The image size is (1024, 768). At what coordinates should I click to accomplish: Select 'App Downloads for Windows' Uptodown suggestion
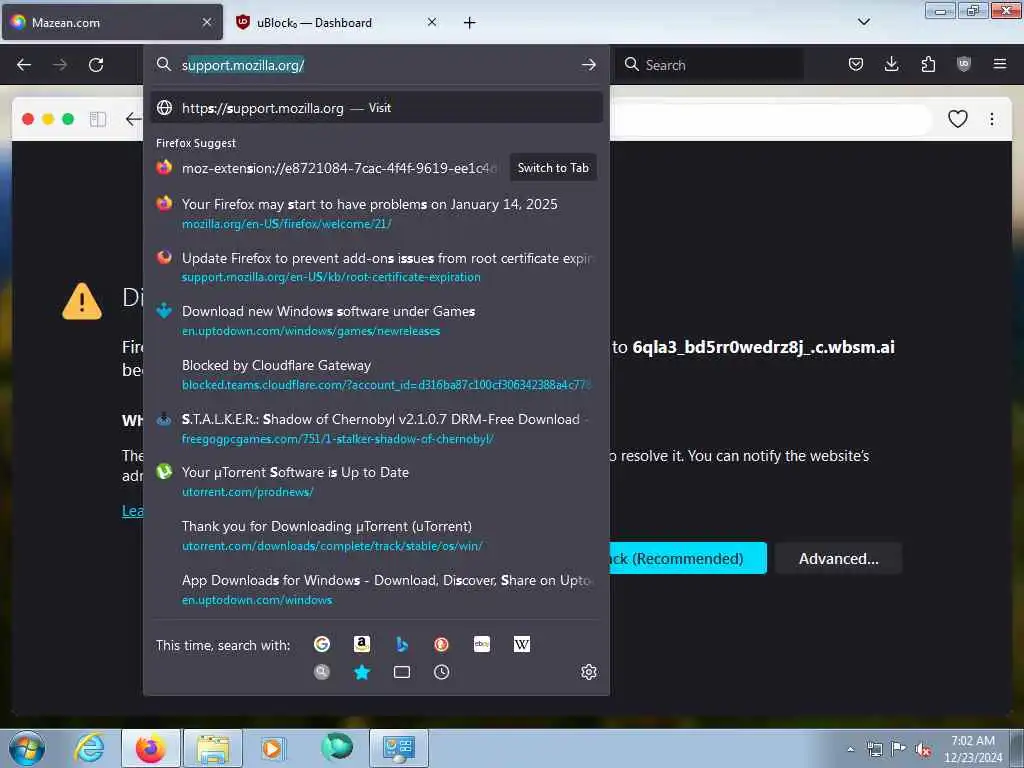(x=376, y=589)
